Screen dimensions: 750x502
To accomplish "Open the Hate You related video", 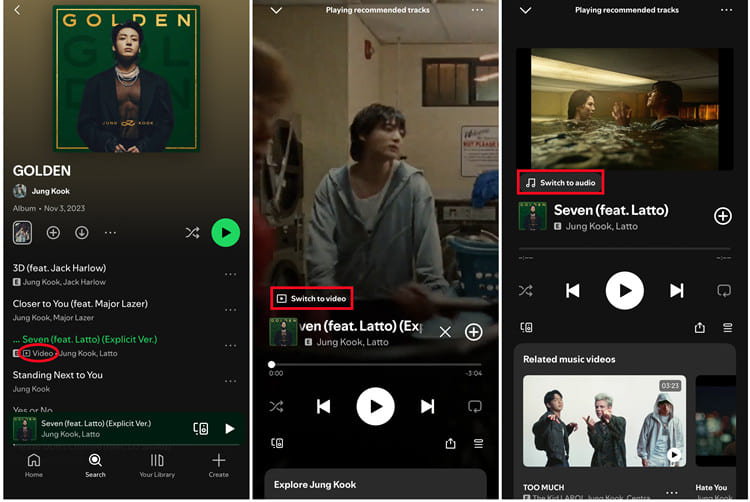I will 716,421.
